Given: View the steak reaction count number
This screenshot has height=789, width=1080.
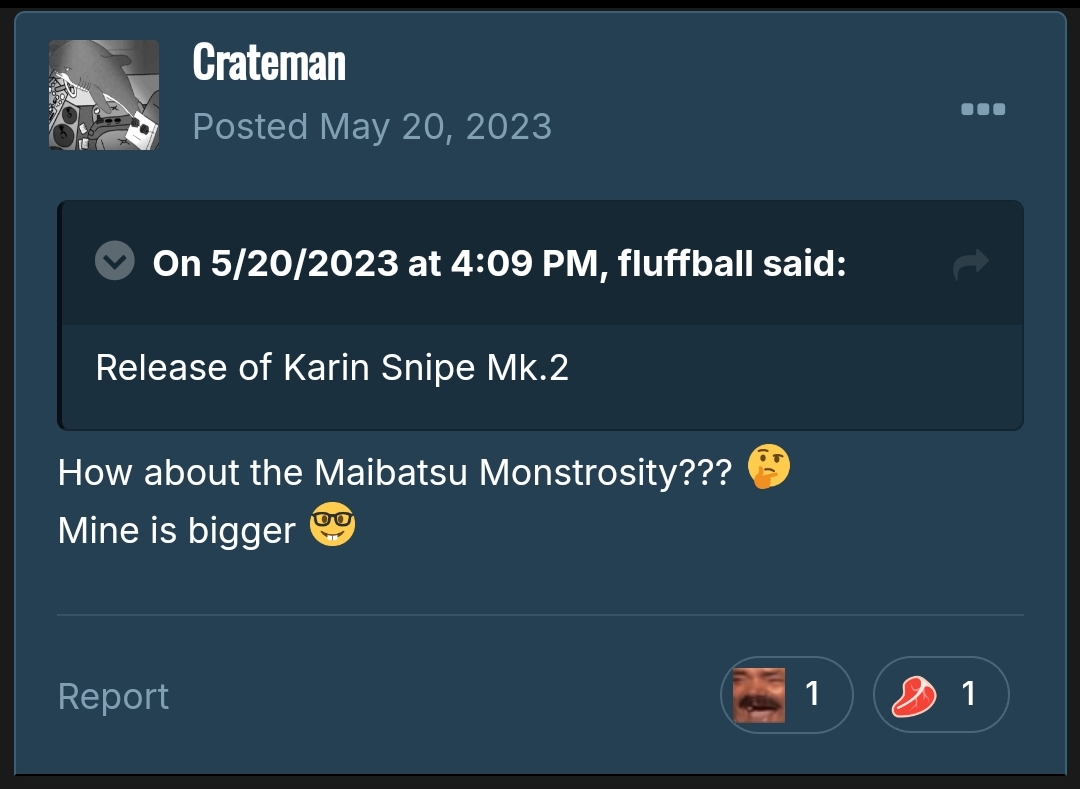Looking at the screenshot, I should coord(968,693).
